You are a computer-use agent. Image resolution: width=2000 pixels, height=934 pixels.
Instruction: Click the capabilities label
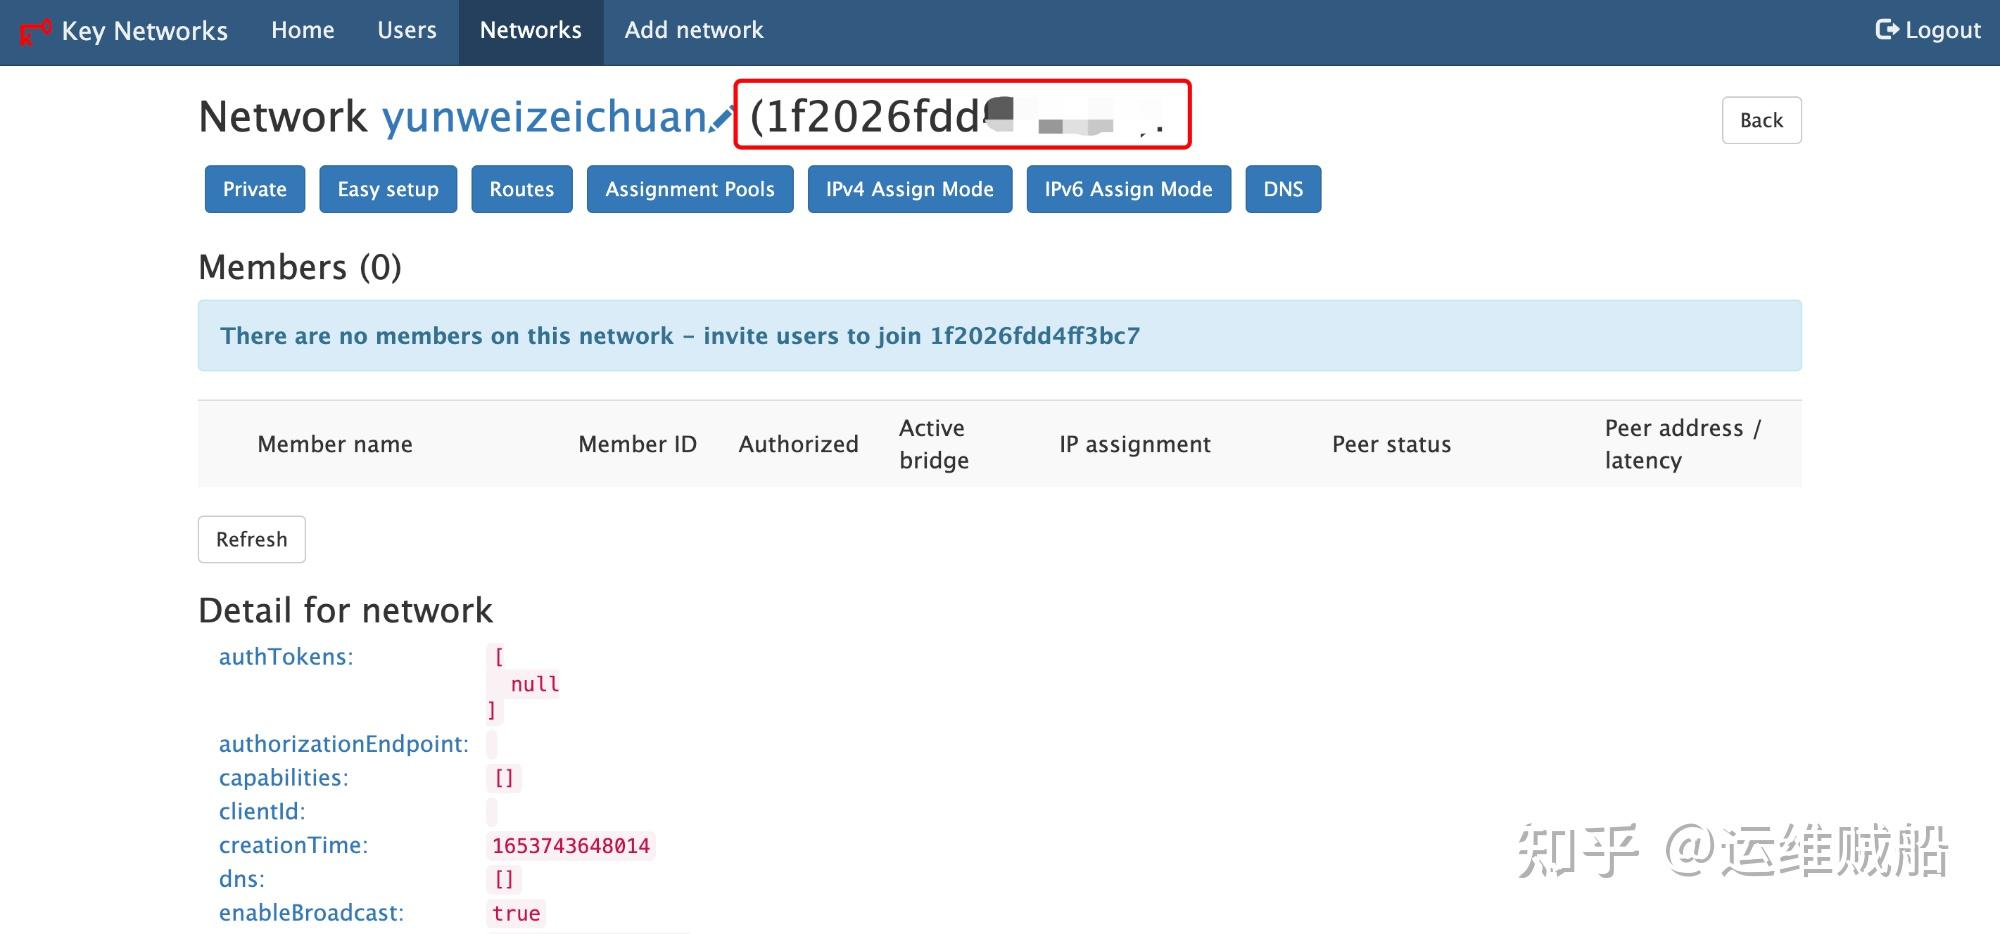coord(284,778)
